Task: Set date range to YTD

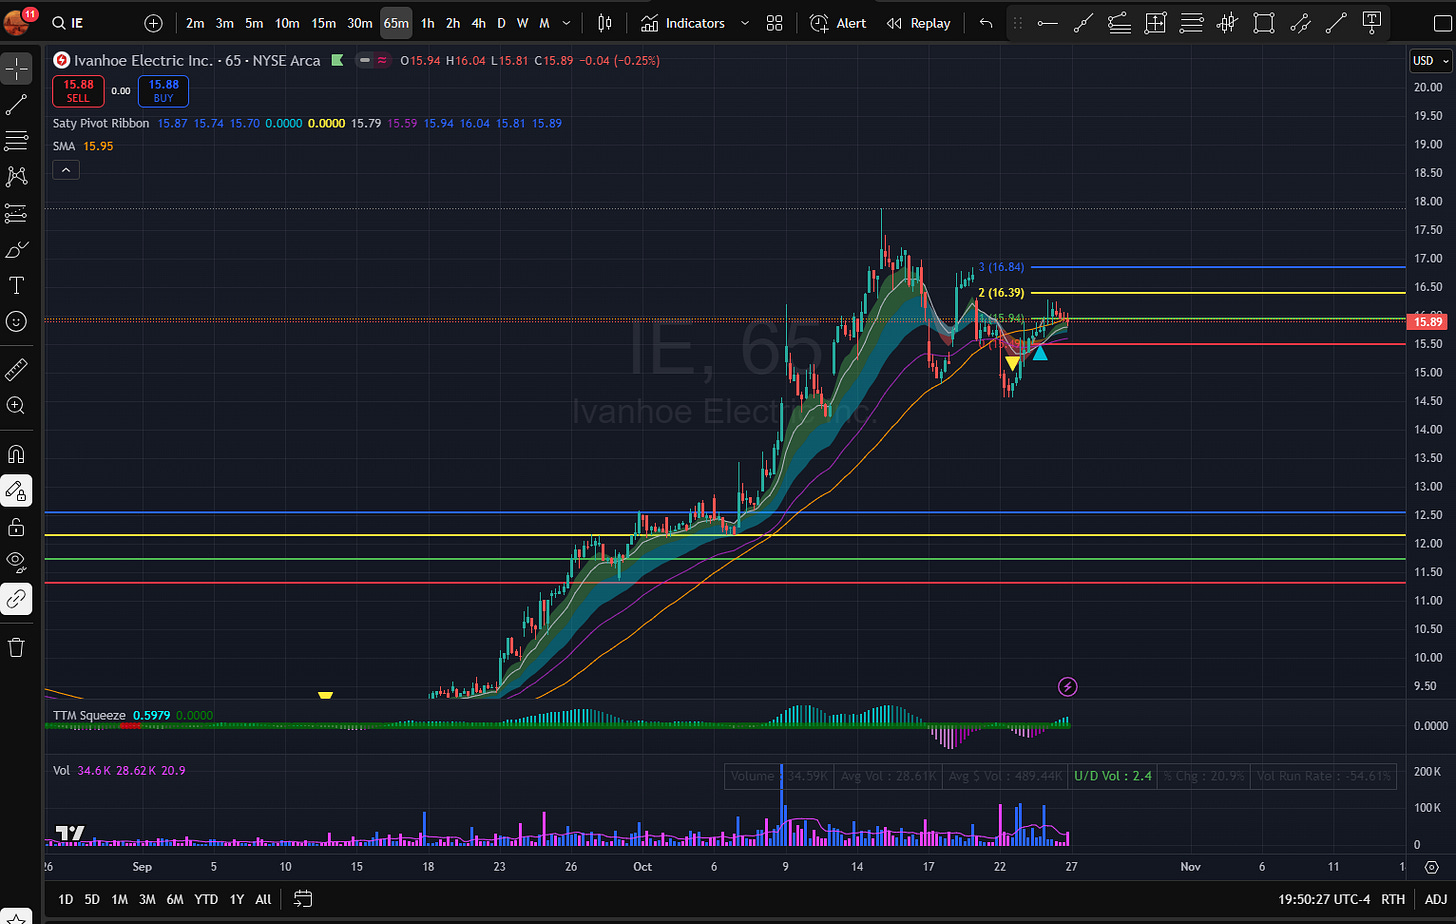Action: pyautogui.click(x=206, y=899)
